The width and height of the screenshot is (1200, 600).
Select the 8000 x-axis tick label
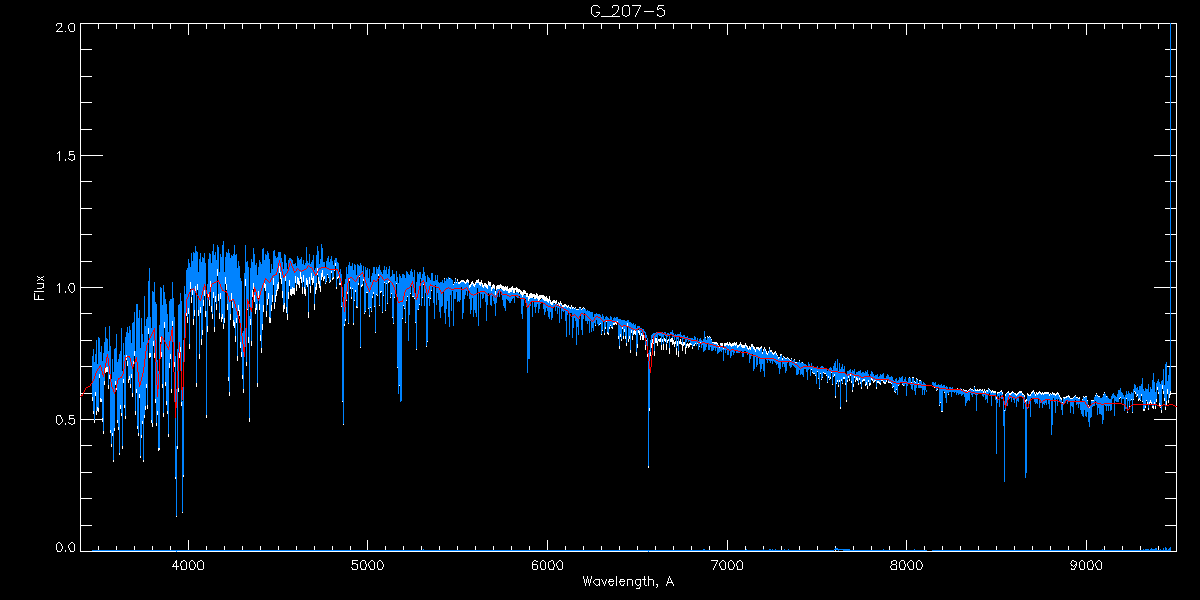point(906,565)
